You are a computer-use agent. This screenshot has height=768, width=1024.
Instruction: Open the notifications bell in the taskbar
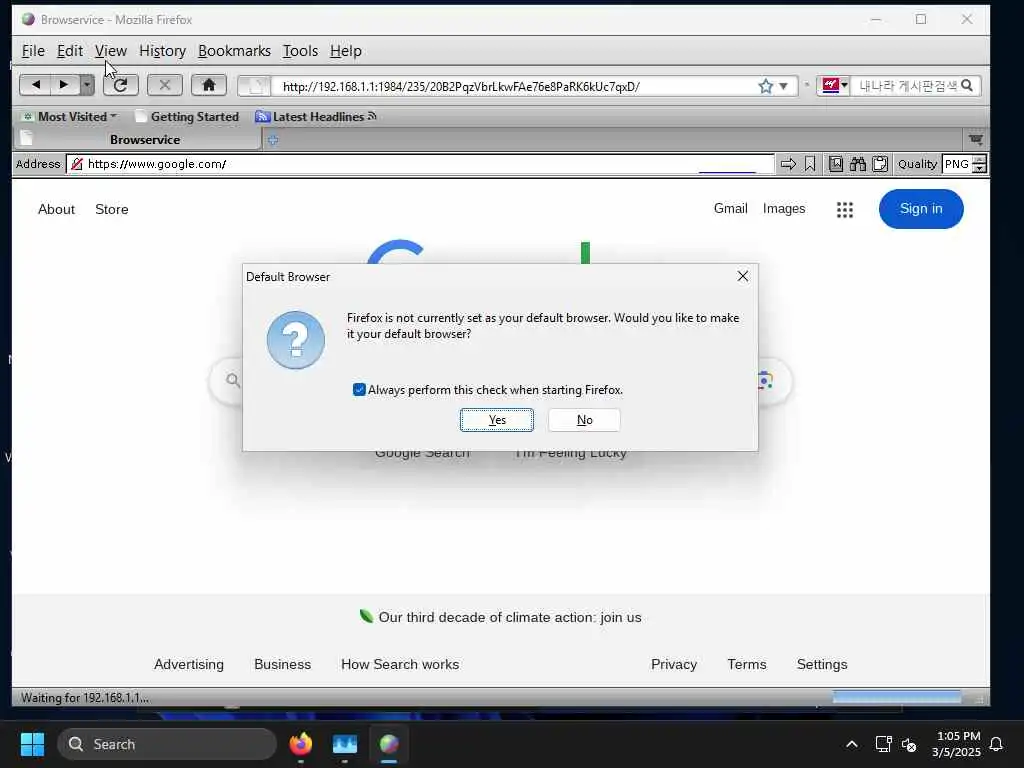coord(997,744)
